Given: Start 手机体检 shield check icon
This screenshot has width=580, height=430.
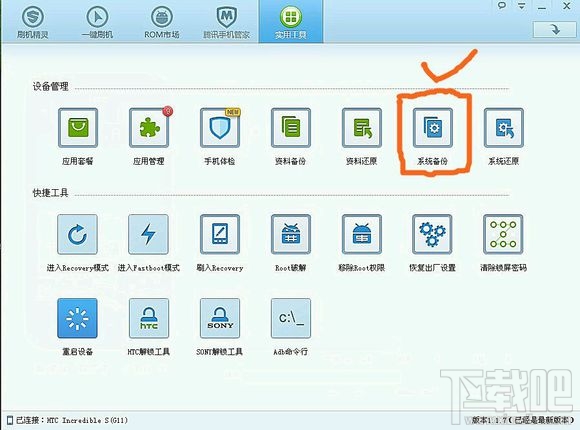Looking at the screenshot, I should [220, 128].
